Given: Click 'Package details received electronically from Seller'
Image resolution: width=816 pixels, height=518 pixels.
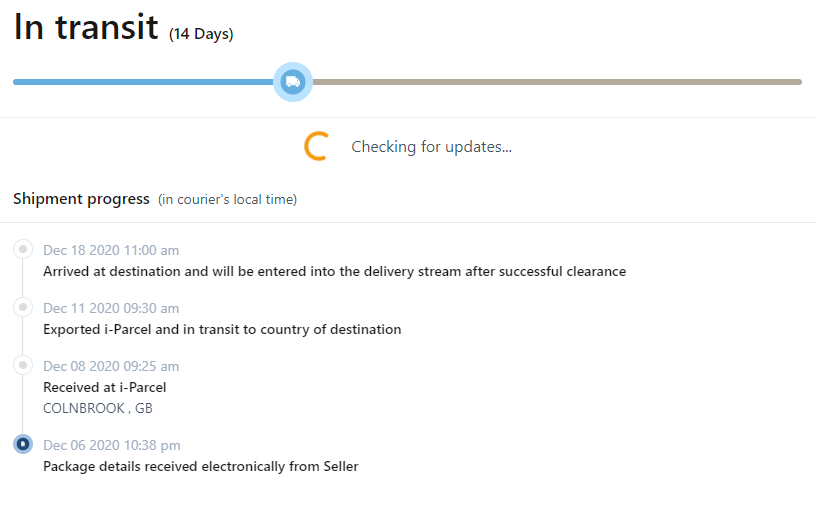Looking at the screenshot, I should (x=201, y=466).
